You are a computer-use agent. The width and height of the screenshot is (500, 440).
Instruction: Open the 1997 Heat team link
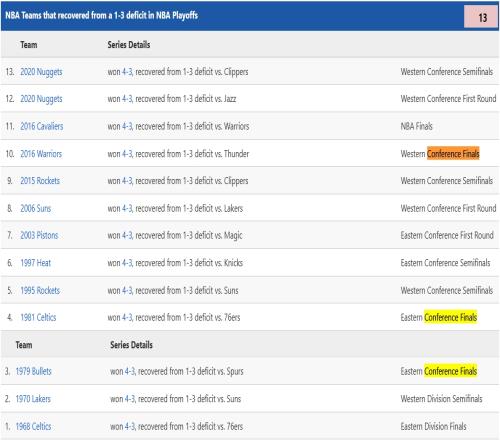pos(36,263)
